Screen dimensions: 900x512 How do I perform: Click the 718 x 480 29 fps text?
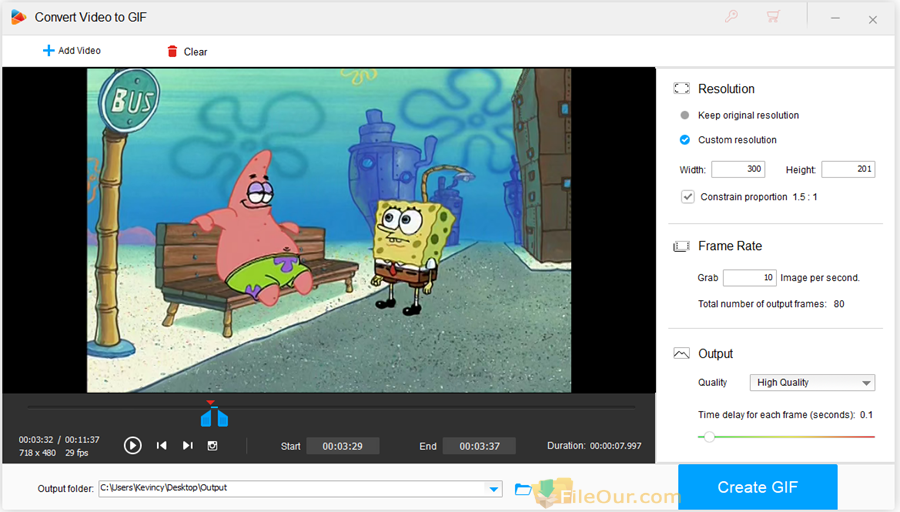[x=53, y=453]
